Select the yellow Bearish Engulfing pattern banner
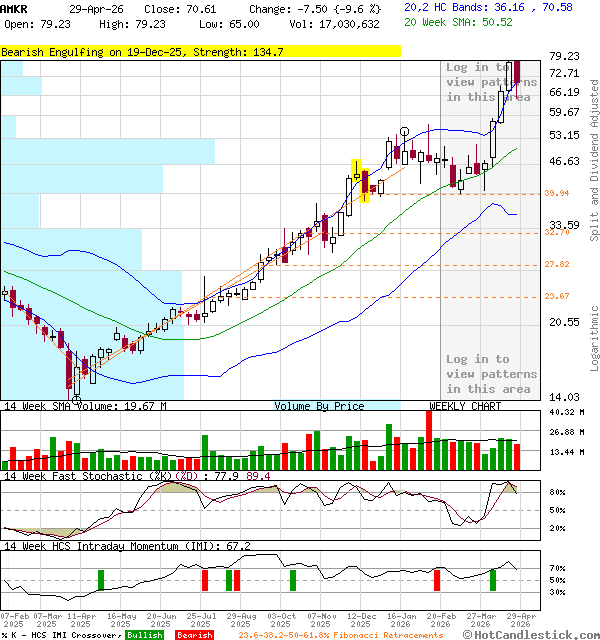Image resolution: width=600 pixels, height=640 pixels. click(x=200, y=51)
